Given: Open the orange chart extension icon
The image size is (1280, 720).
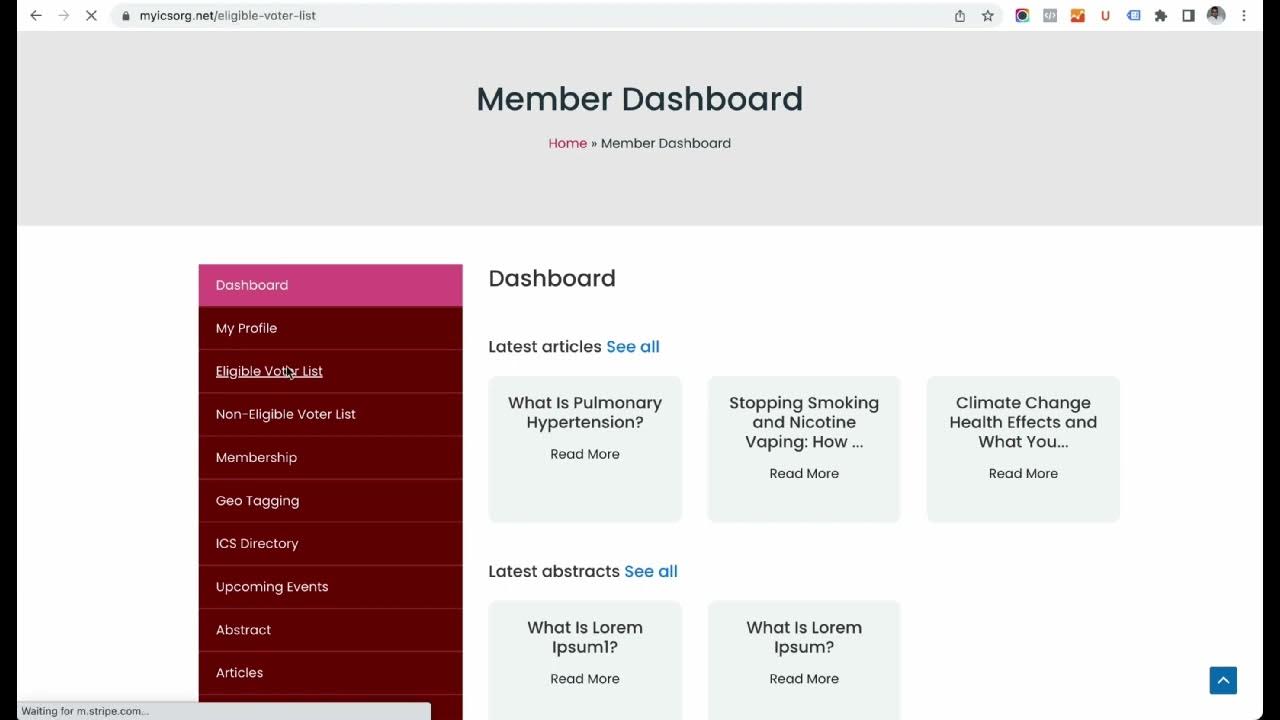Looking at the screenshot, I should pyautogui.click(x=1078, y=16).
